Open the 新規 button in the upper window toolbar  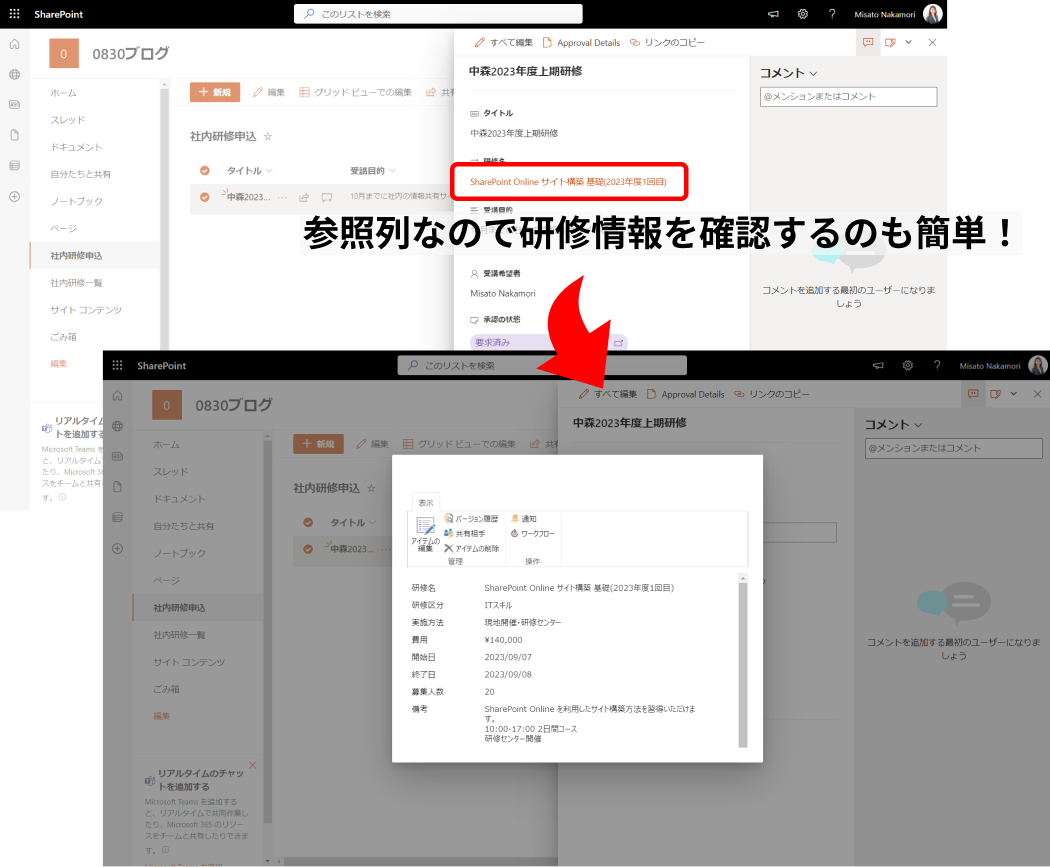[215, 92]
